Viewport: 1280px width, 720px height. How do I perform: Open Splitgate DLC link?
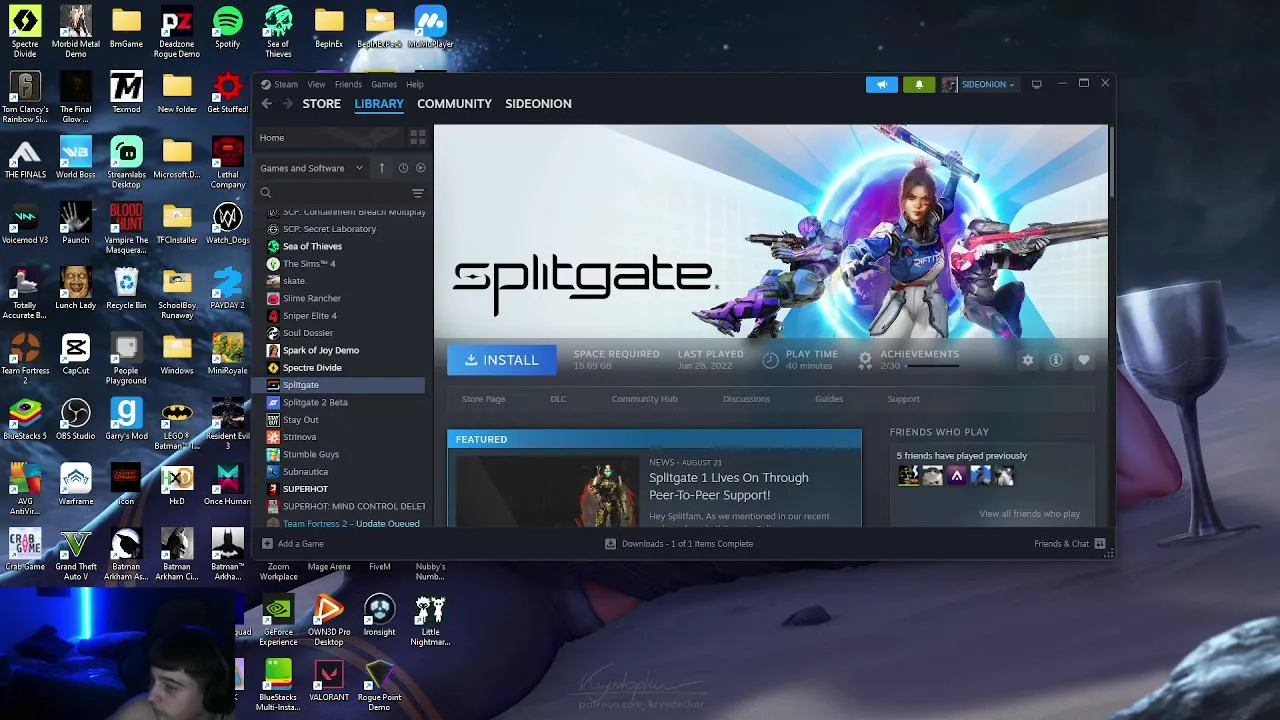pyautogui.click(x=558, y=399)
